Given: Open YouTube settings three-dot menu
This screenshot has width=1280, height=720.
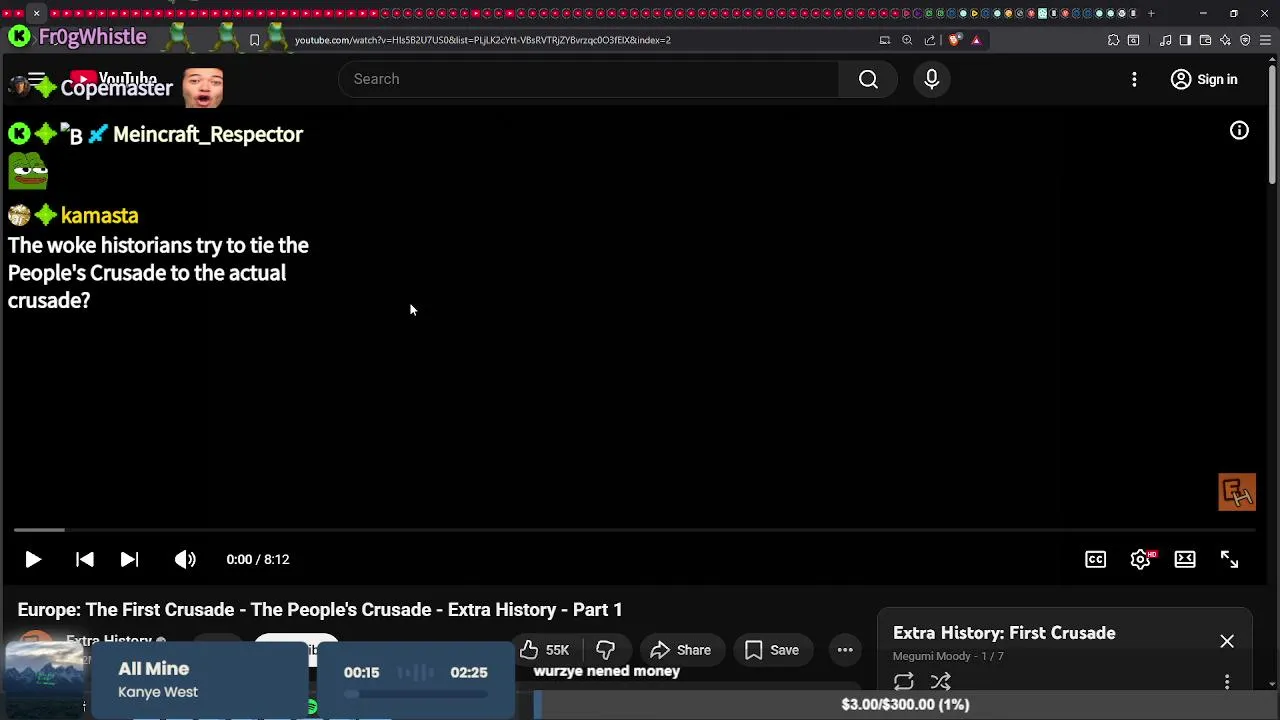Looking at the screenshot, I should (1134, 79).
